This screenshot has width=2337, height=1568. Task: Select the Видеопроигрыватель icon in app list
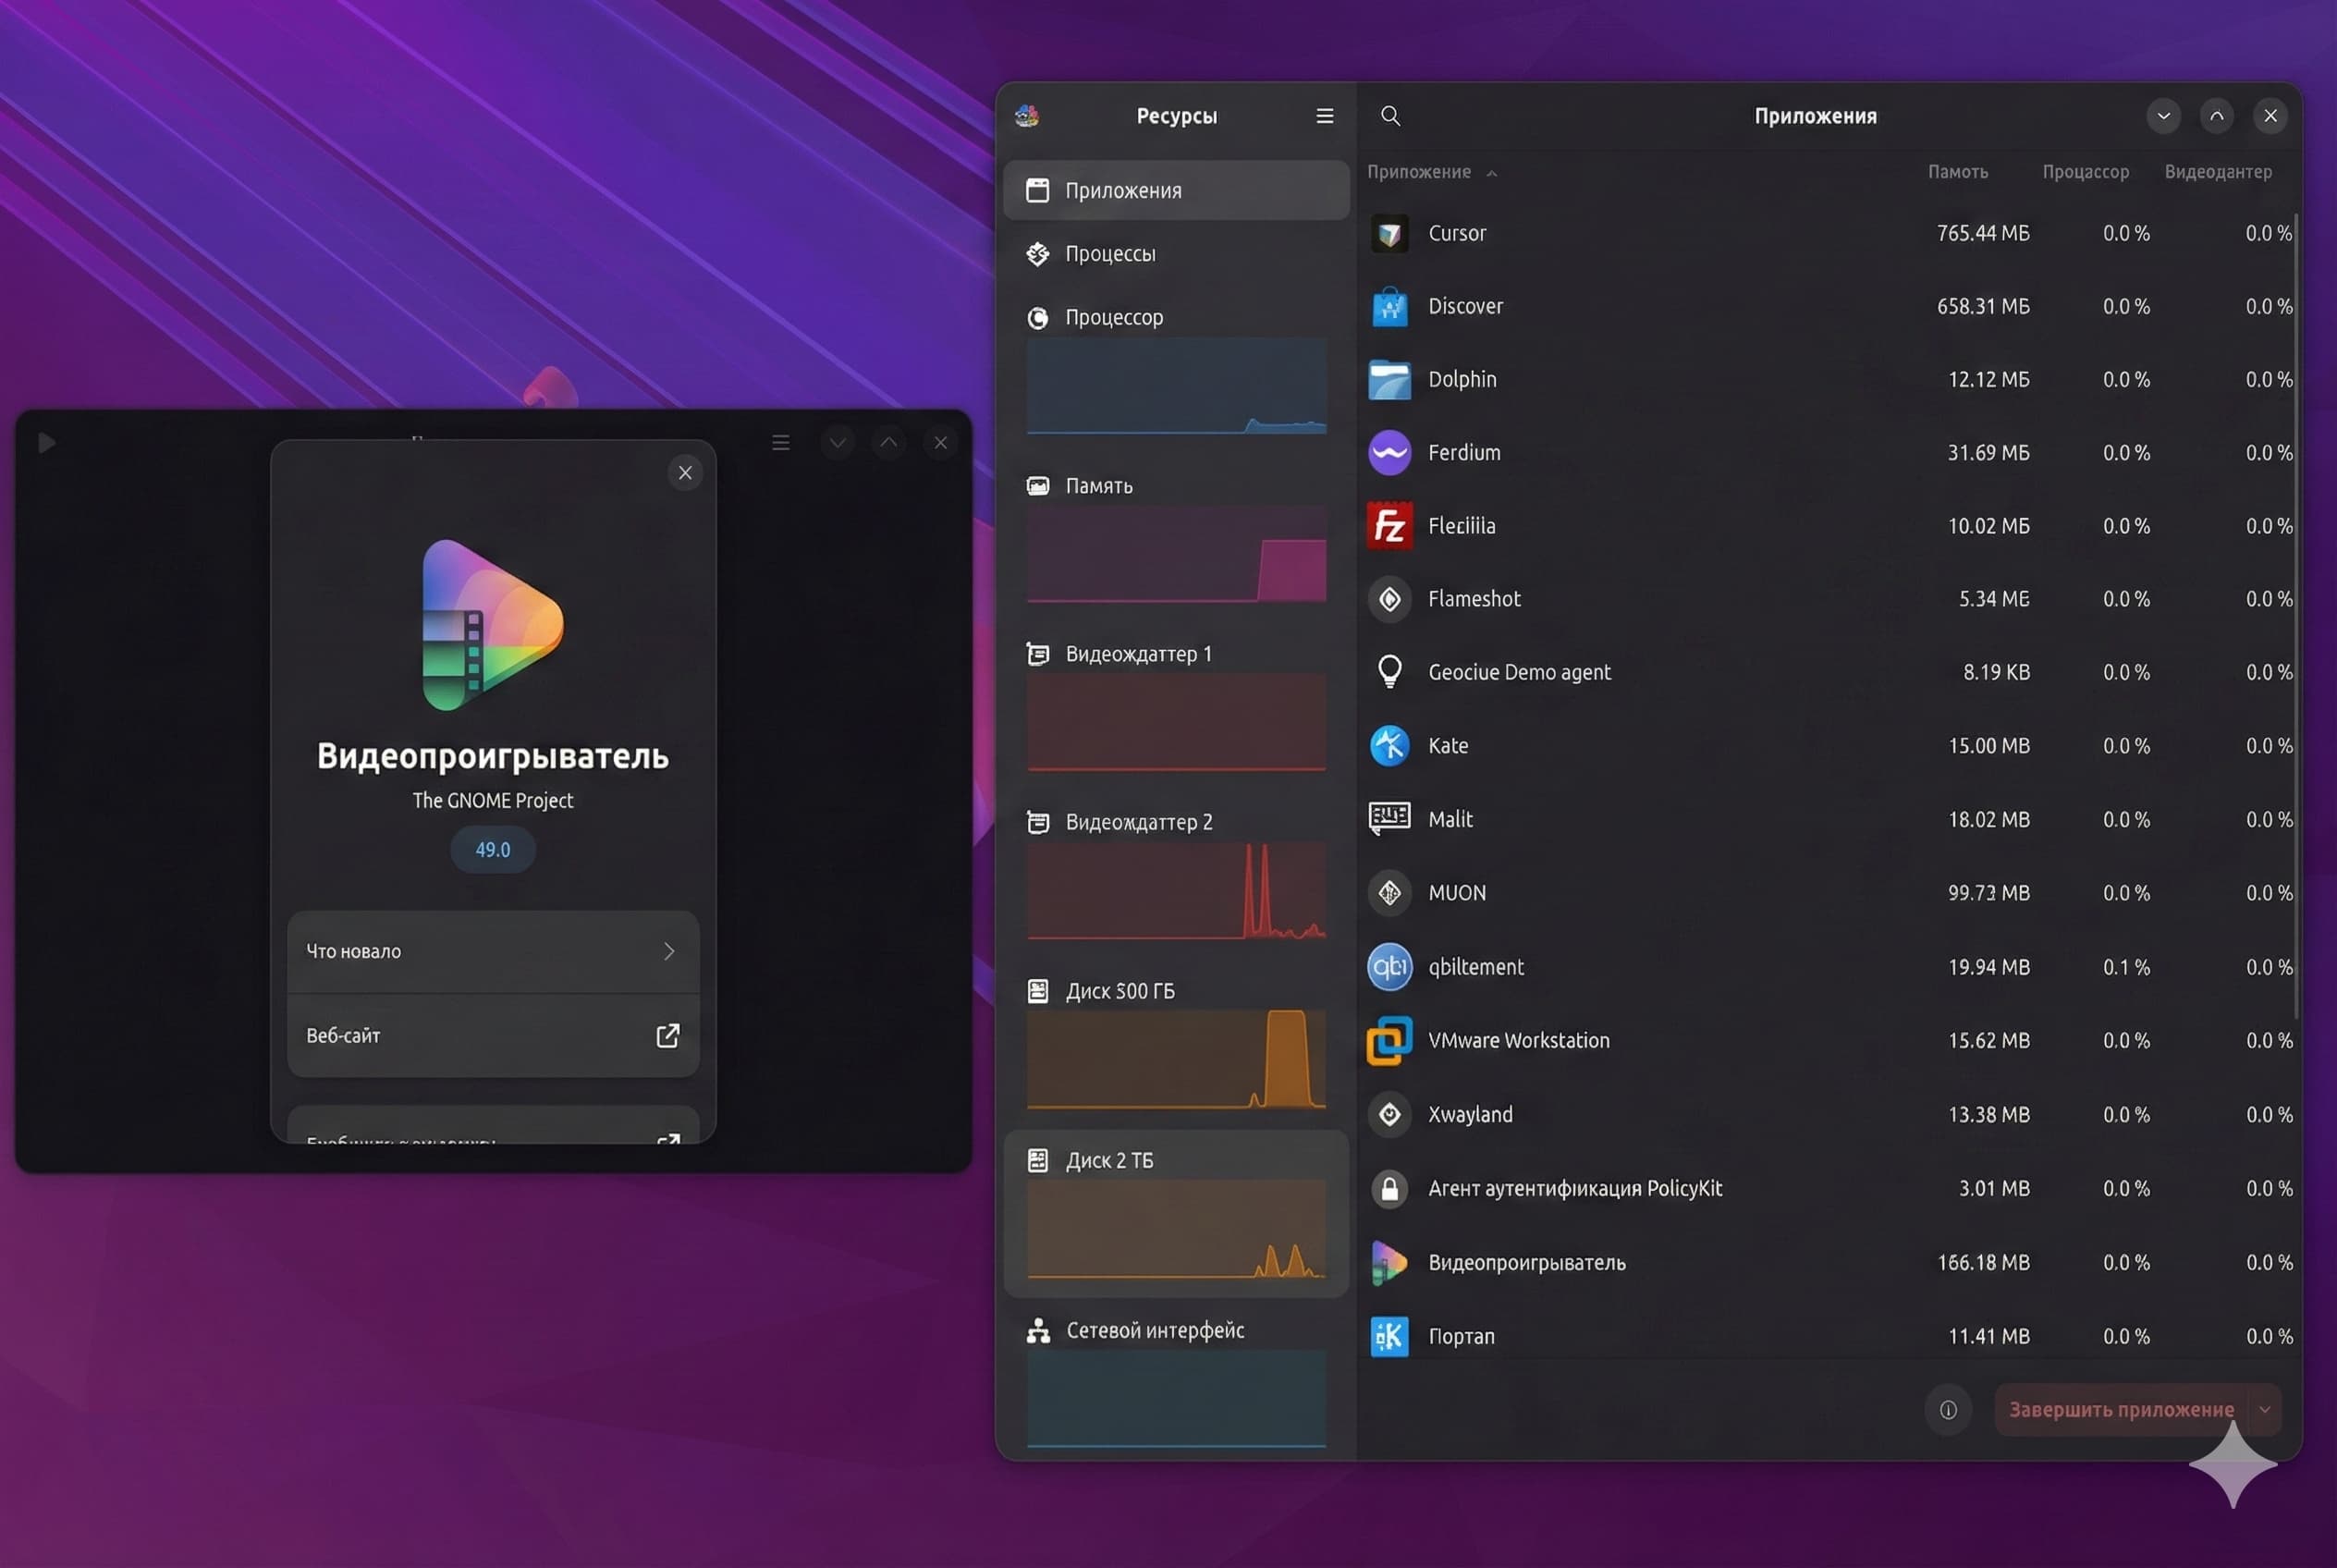tap(1389, 1263)
